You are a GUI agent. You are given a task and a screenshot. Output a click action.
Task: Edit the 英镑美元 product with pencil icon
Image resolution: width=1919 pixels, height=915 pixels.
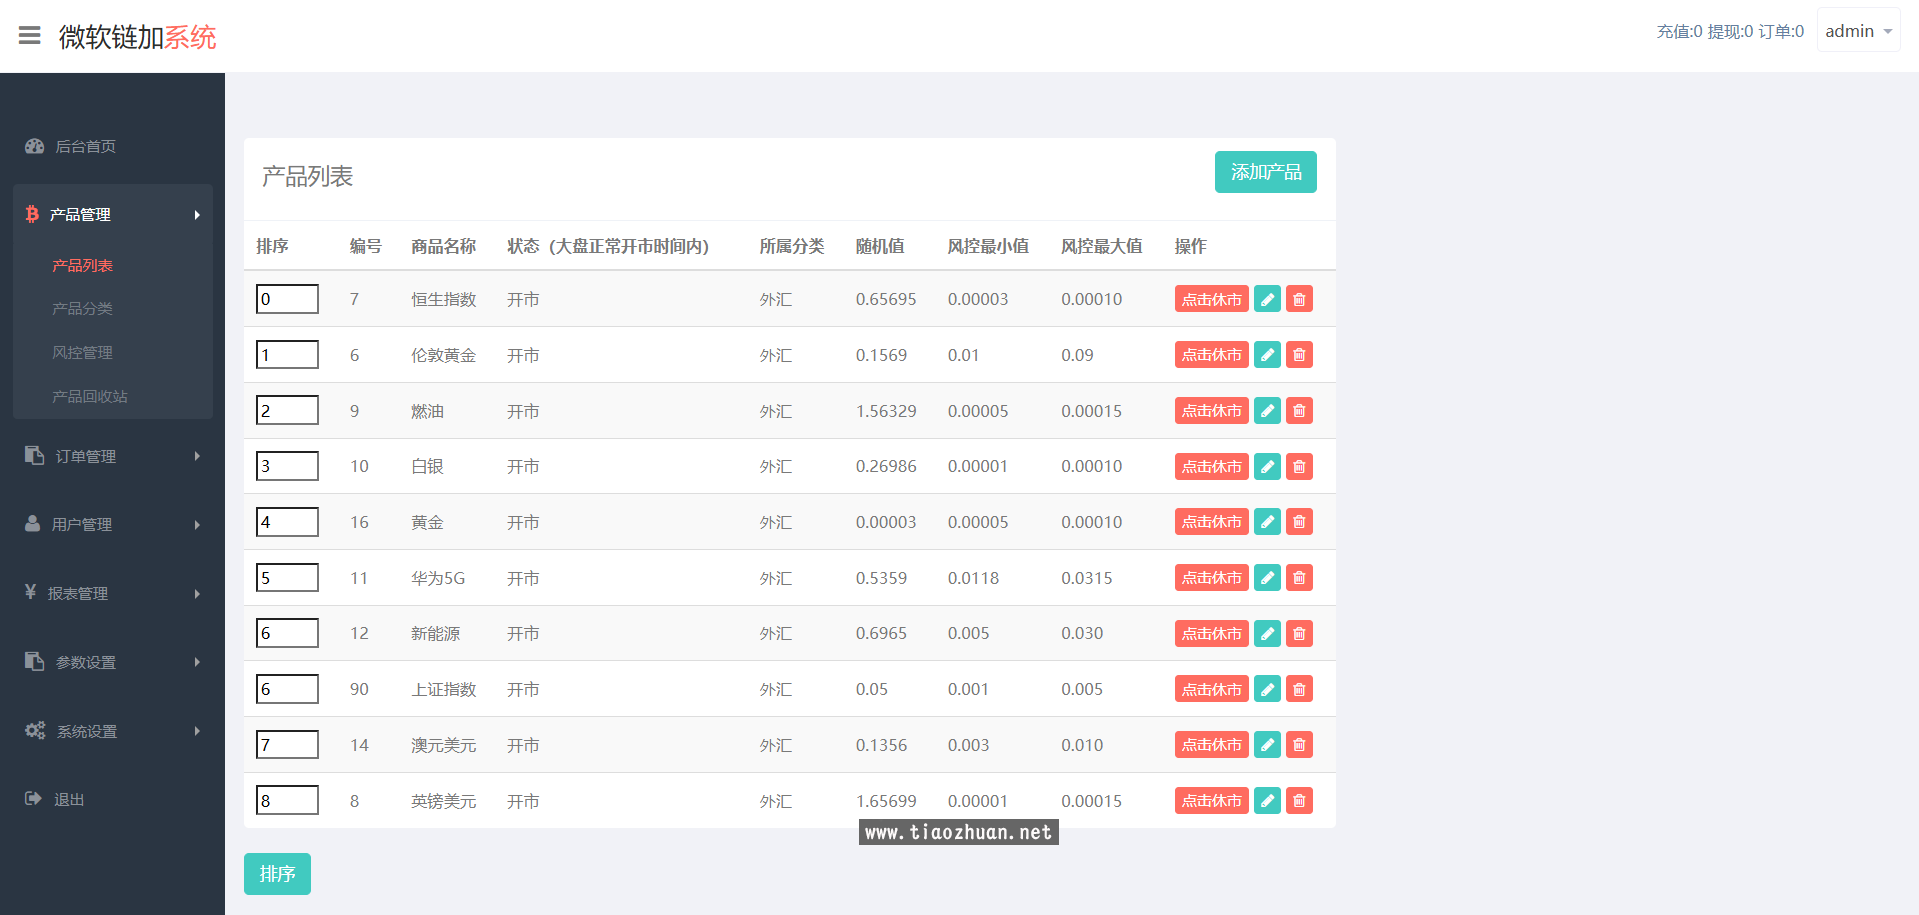tap(1267, 800)
